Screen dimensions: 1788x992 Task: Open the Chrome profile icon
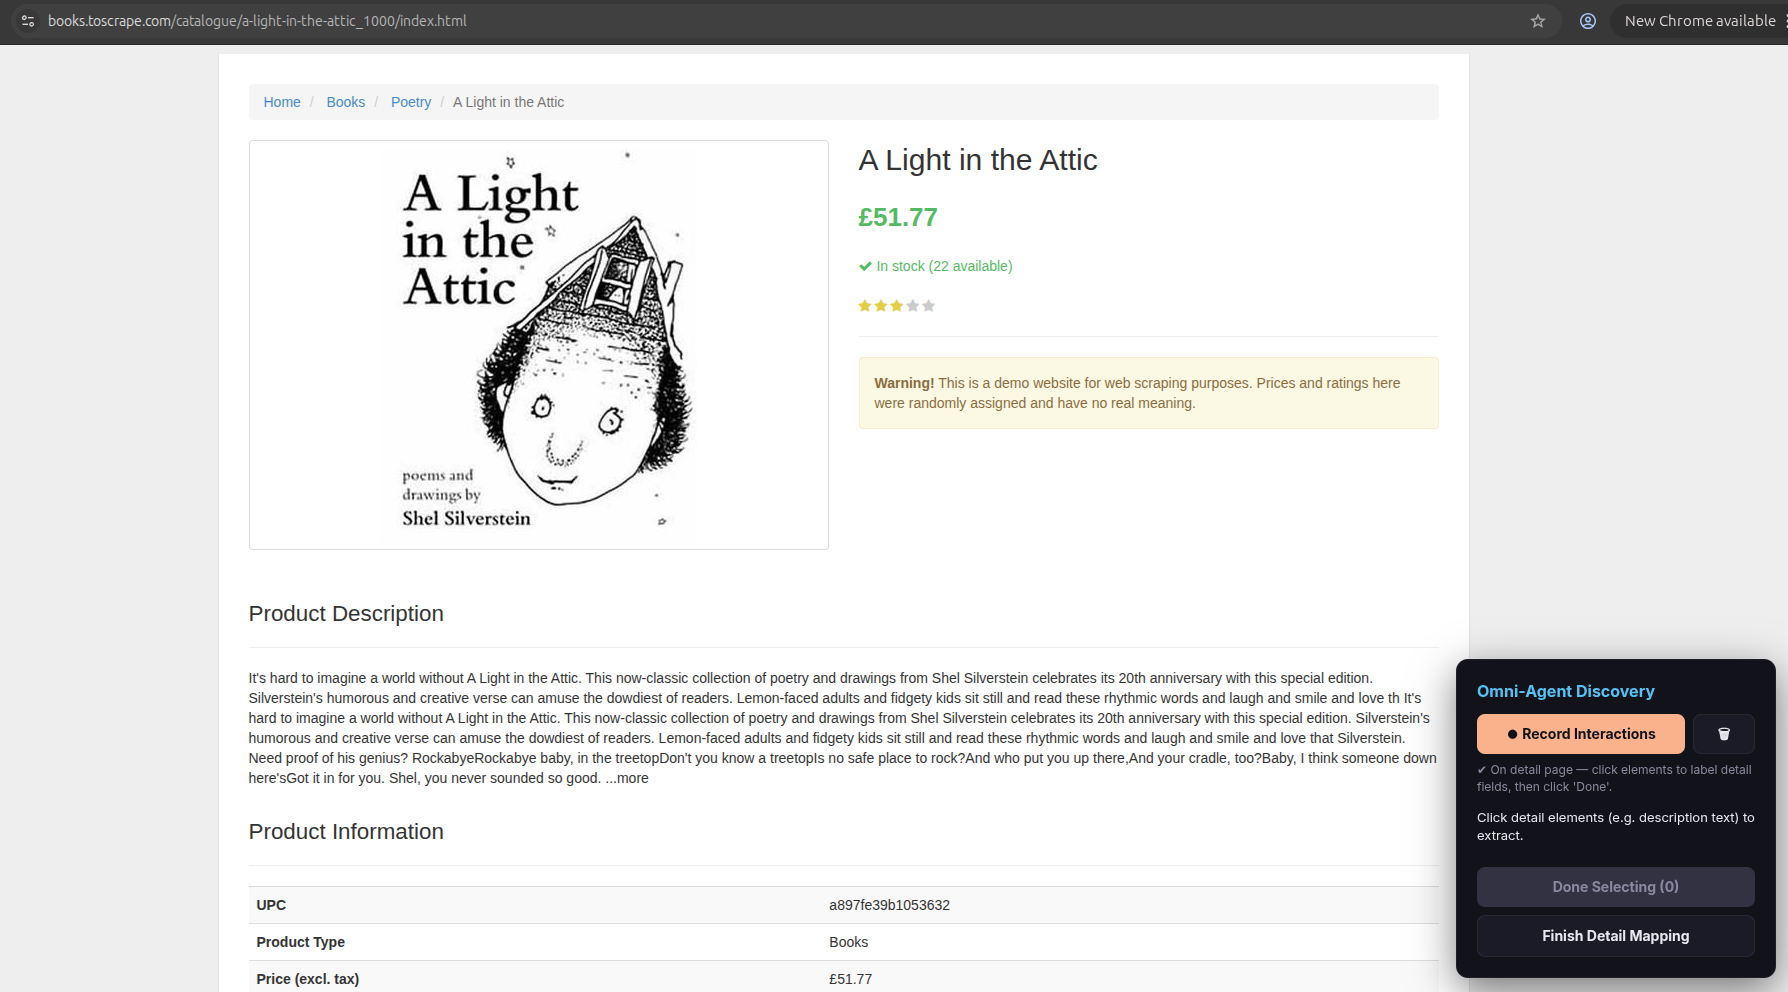tap(1587, 21)
